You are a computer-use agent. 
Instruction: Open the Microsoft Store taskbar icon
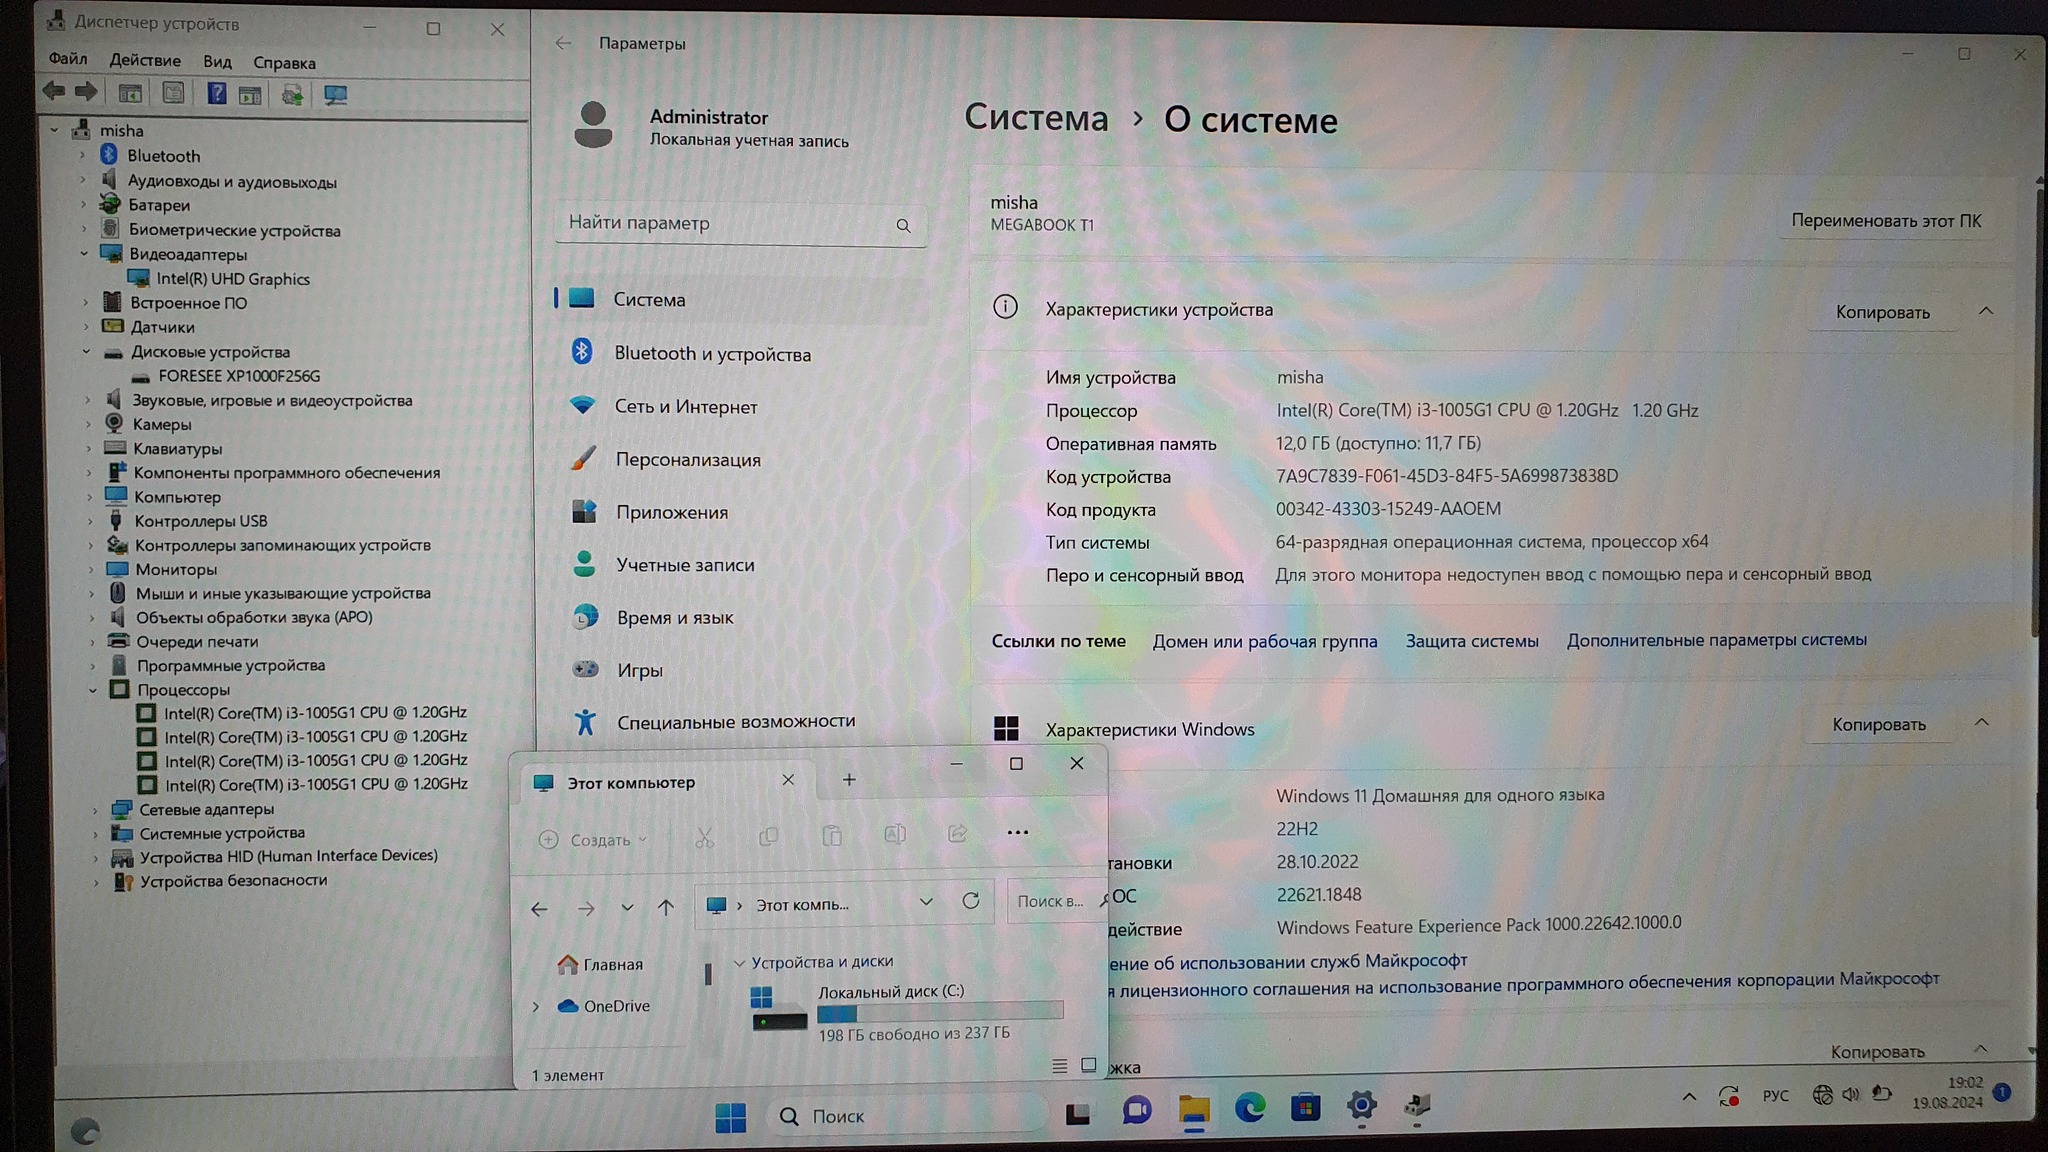pos(1305,1108)
